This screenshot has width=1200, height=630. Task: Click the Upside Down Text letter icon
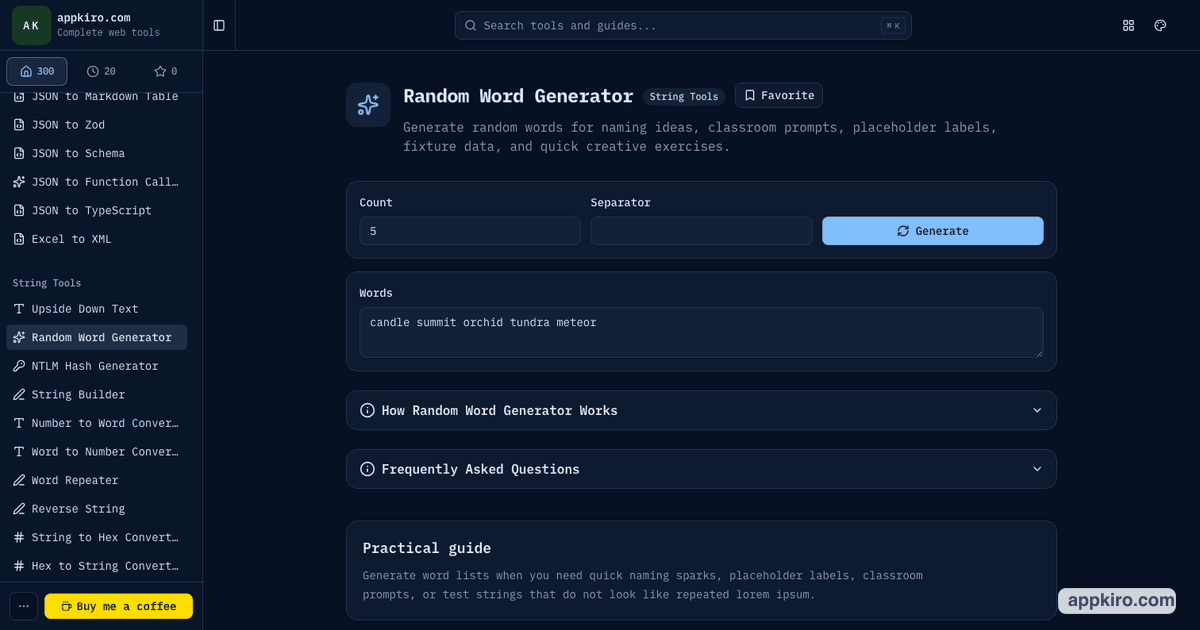(x=19, y=309)
